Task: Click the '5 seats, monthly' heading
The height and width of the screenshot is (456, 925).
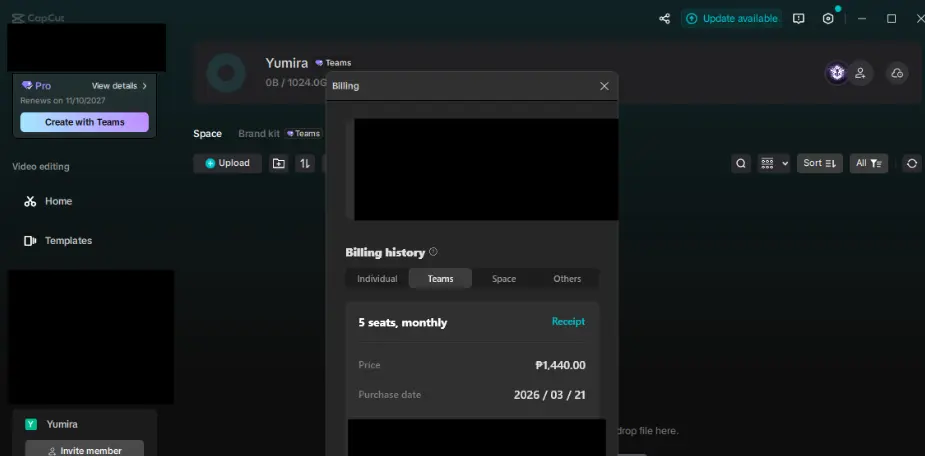Action: click(x=403, y=323)
